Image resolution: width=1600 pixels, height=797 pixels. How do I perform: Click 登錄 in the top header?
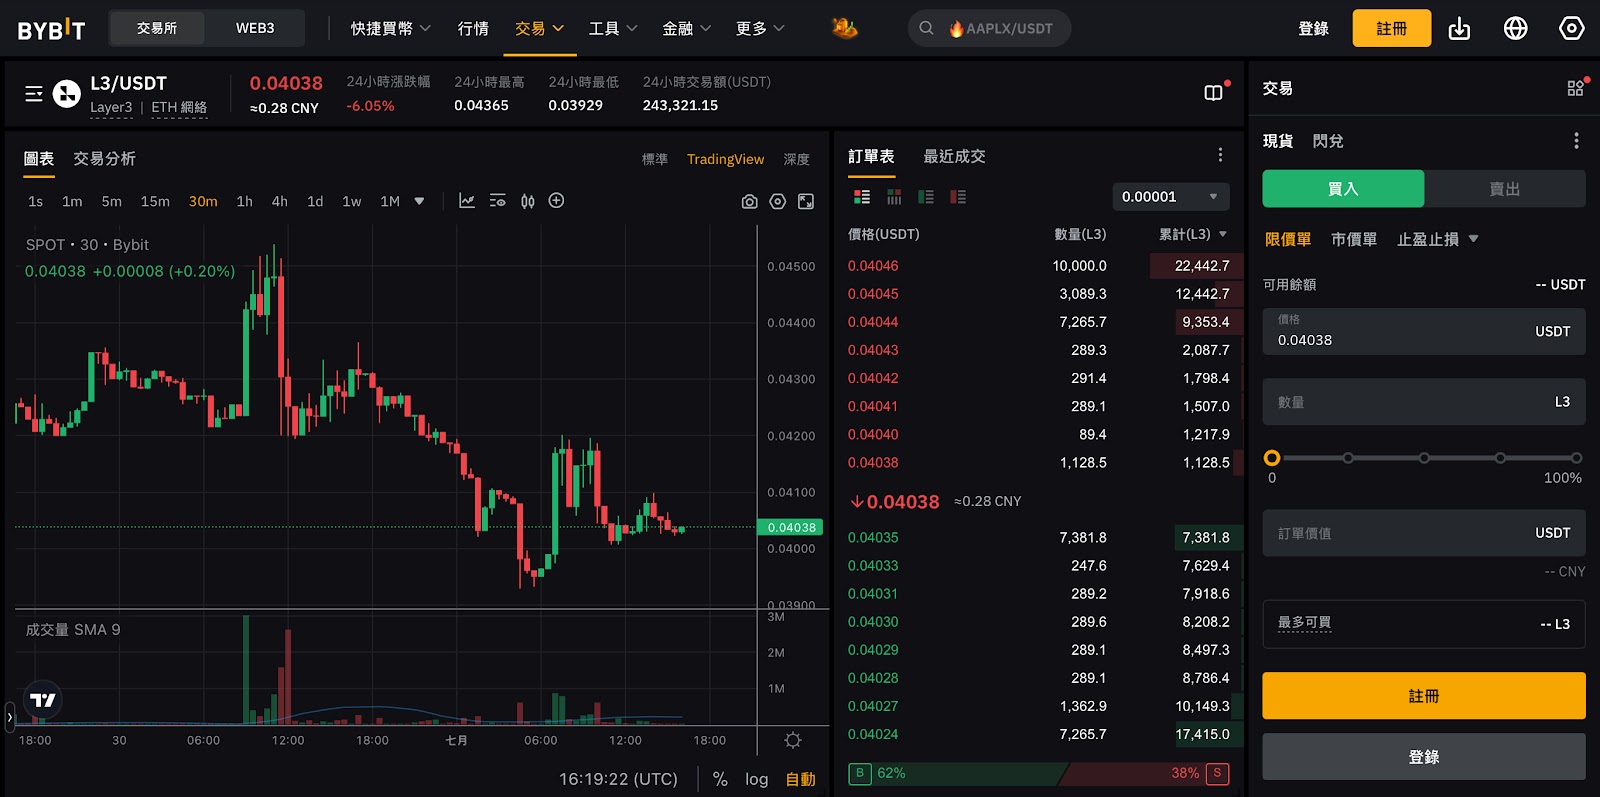(1313, 28)
